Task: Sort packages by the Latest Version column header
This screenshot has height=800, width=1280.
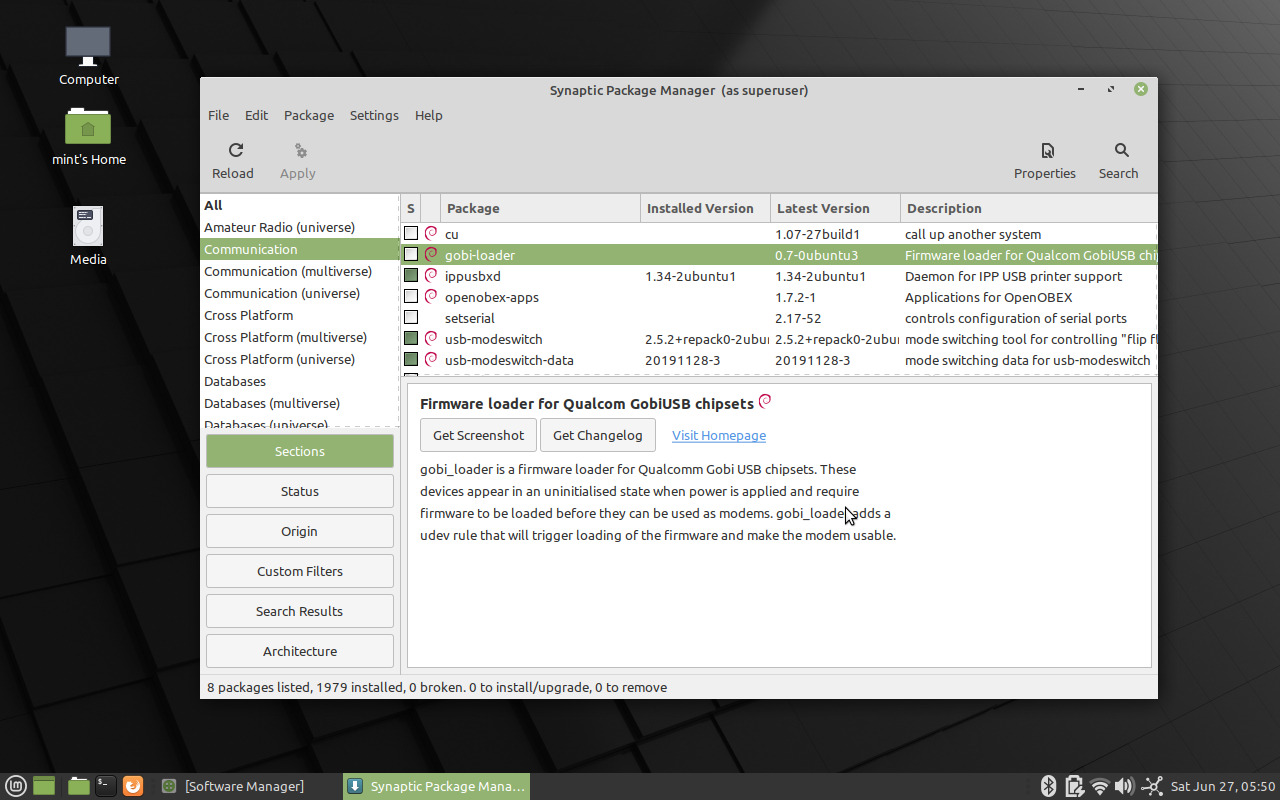Action: point(823,208)
